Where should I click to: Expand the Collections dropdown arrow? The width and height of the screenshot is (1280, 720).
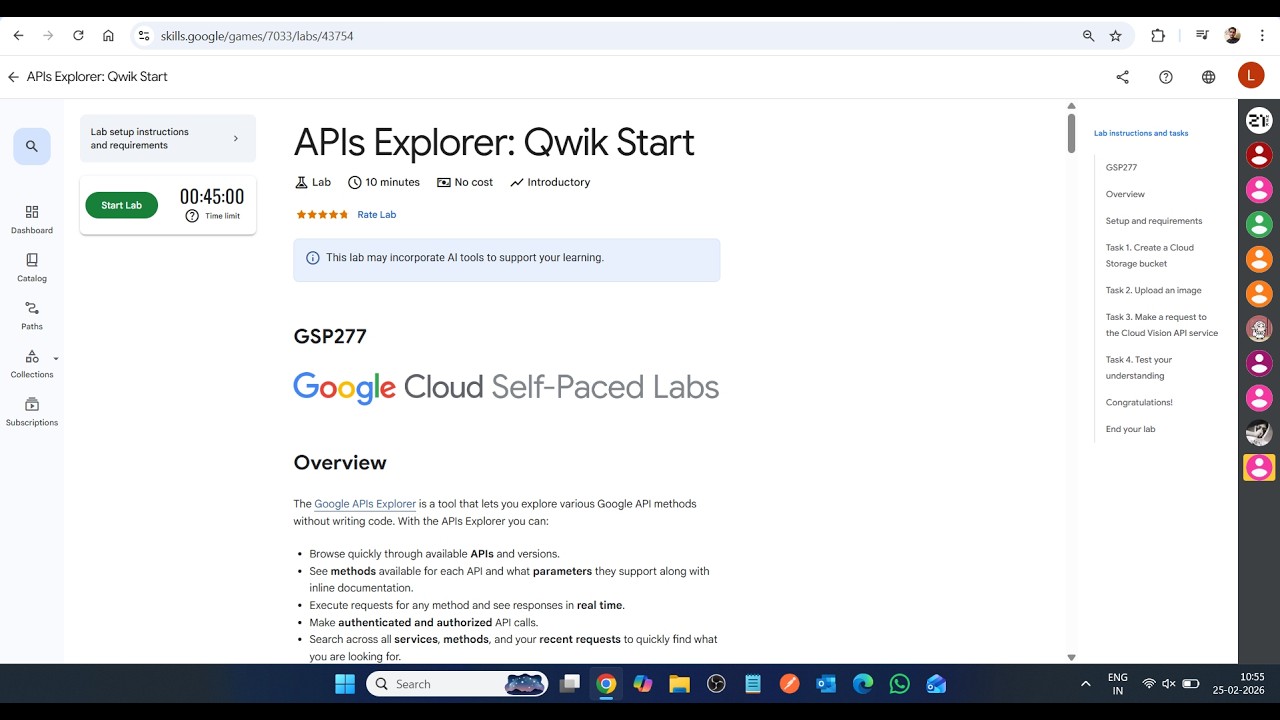56,358
